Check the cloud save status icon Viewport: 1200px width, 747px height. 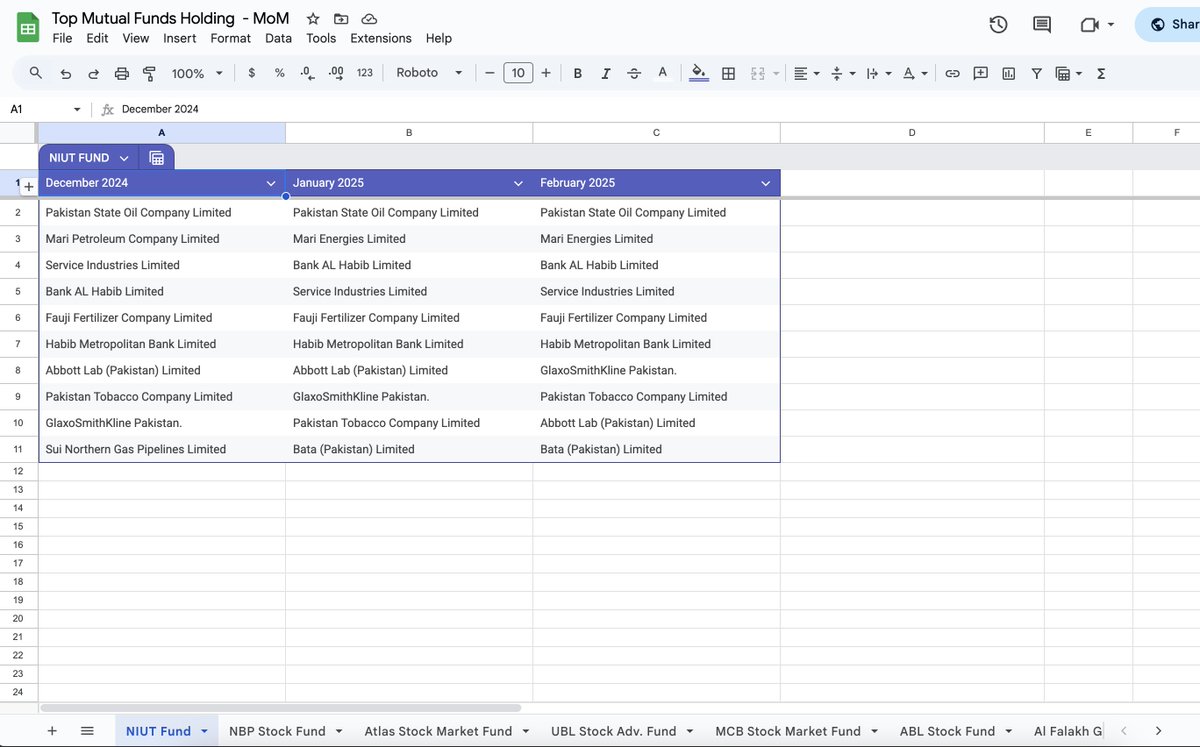click(x=369, y=19)
